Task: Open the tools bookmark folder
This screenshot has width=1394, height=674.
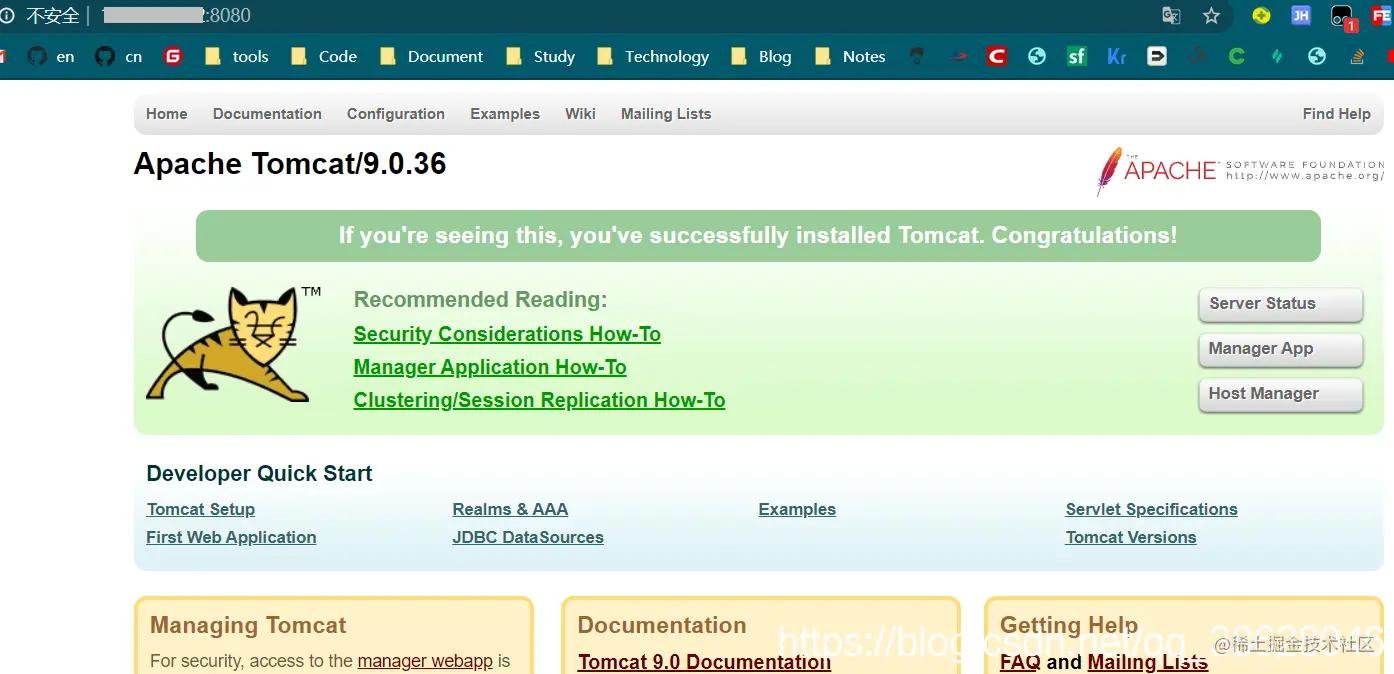Action: [x=236, y=57]
